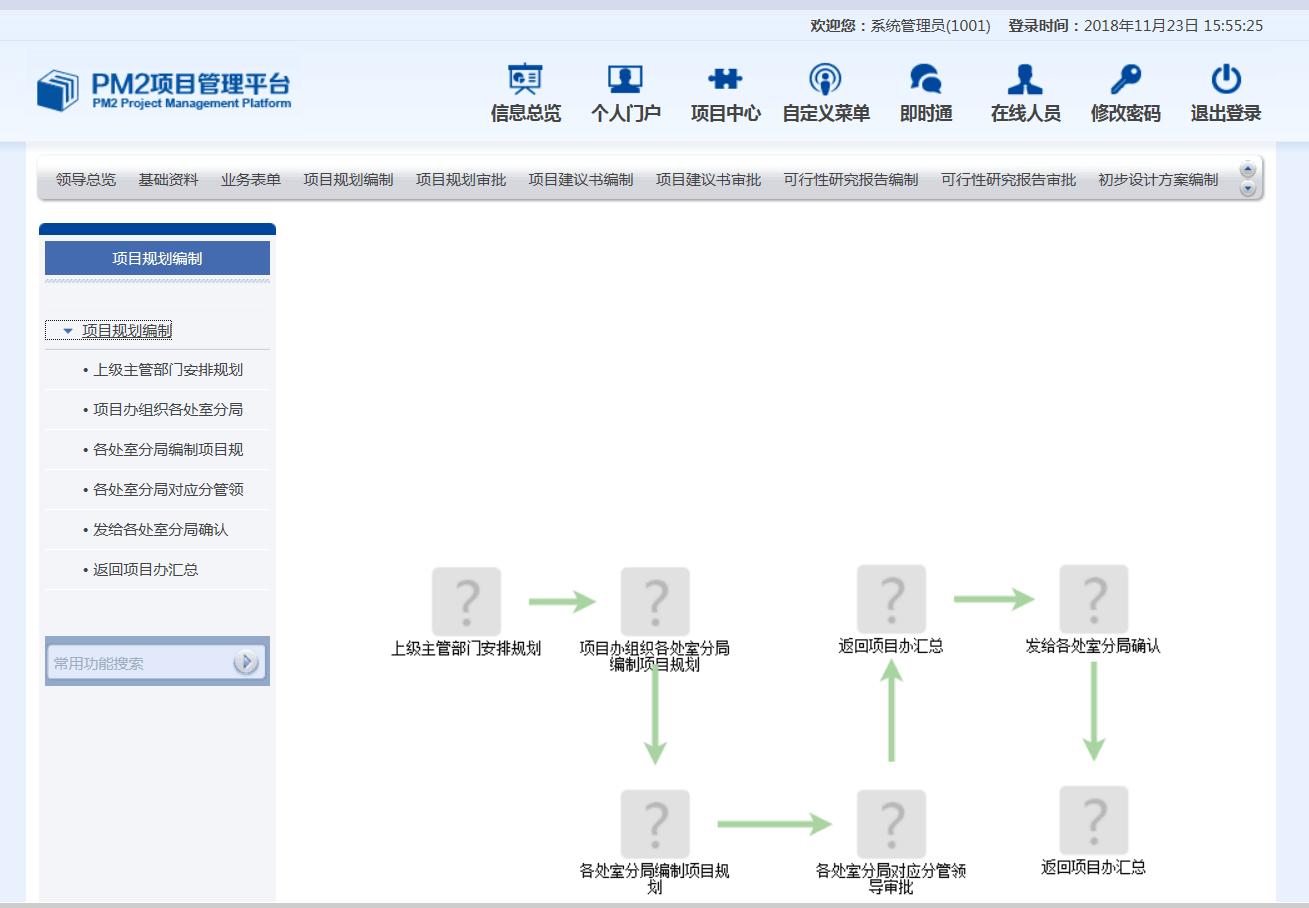This screenshot has width=1309, height=908.
Task: Open 自定义菜单 custom menu icon
Action: [825, 80]
